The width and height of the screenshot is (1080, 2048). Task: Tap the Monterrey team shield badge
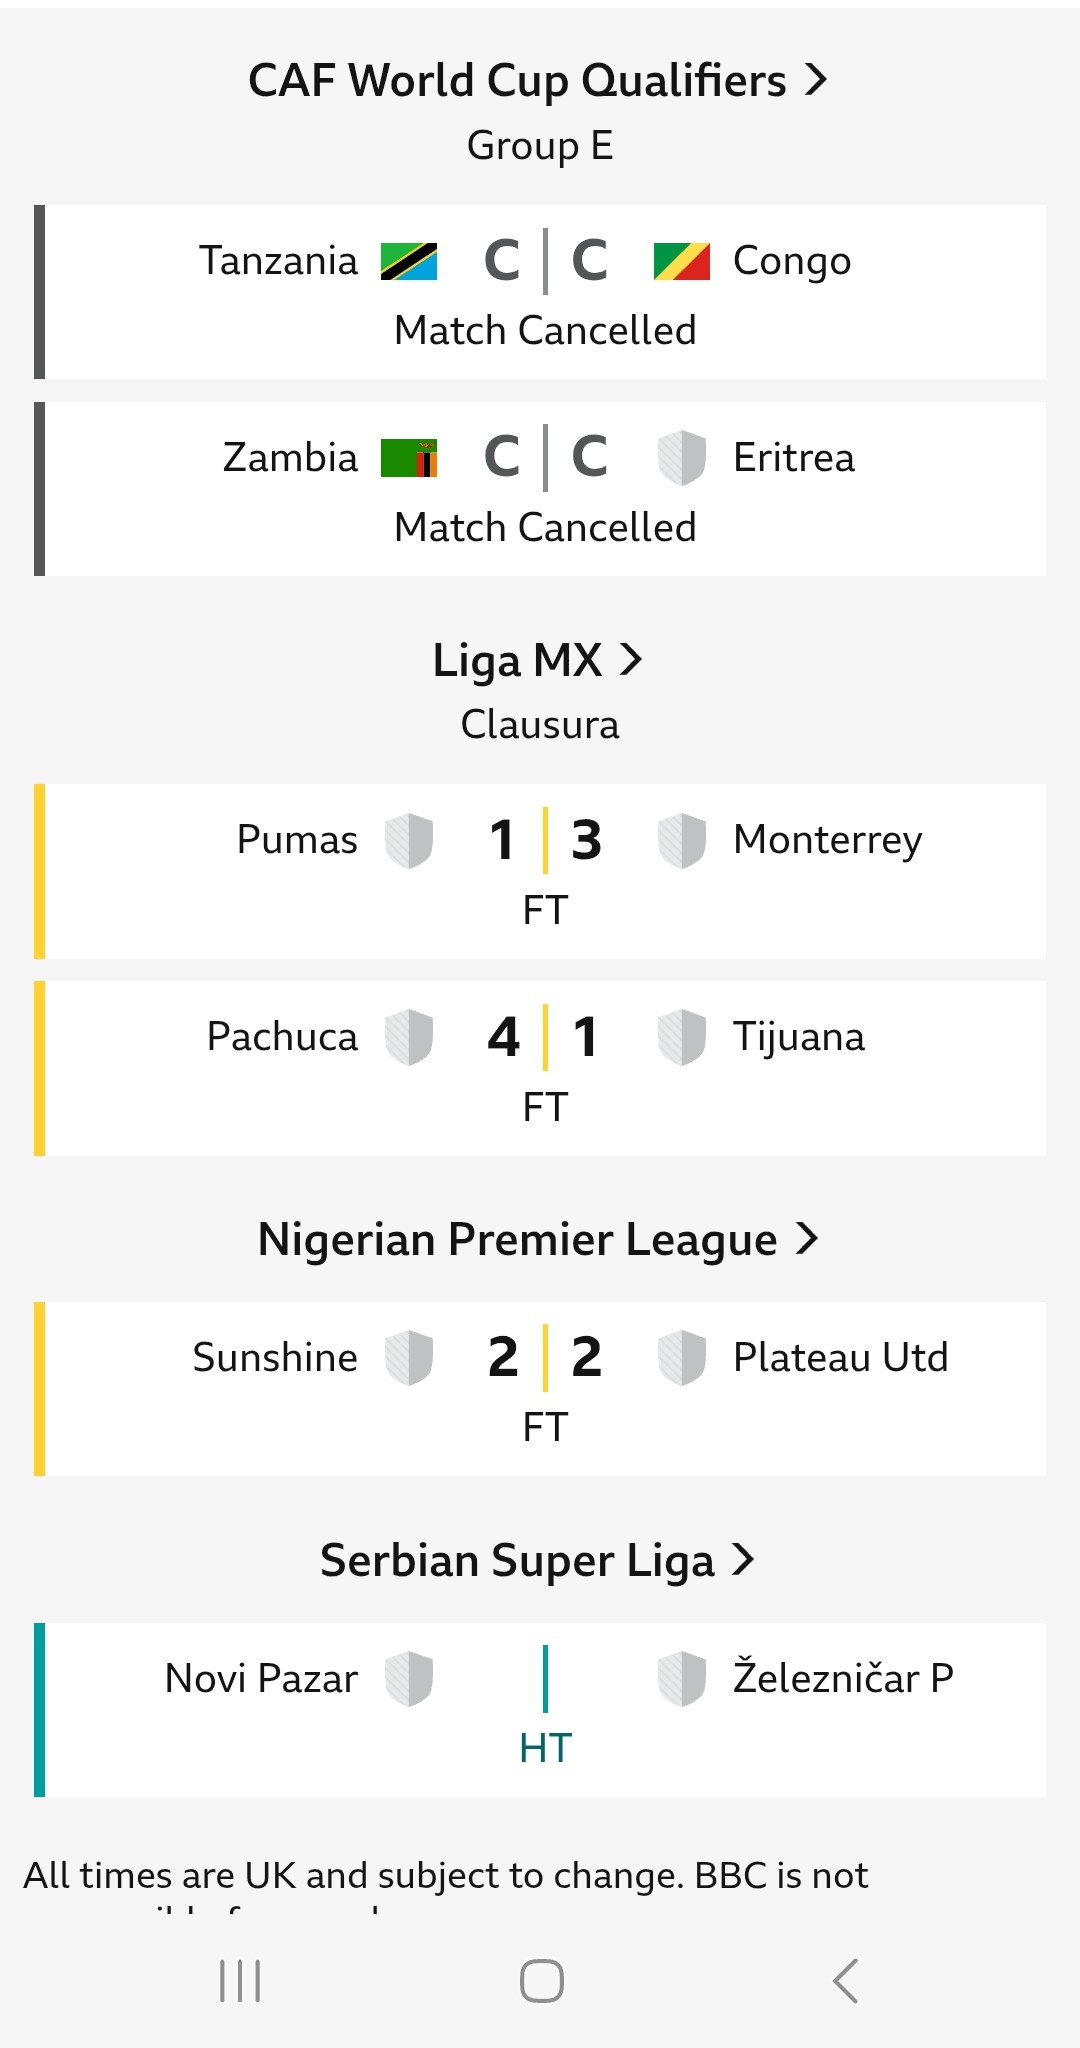[681, 840]
